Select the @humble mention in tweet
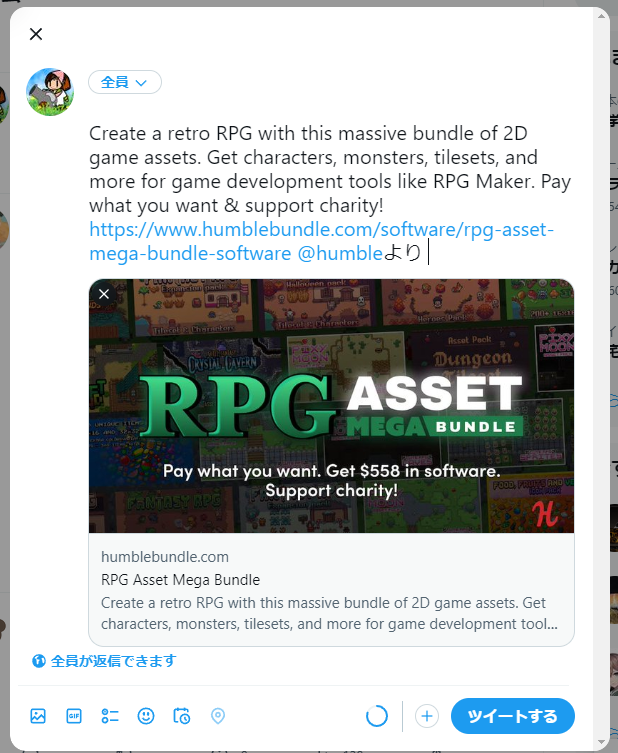The height and width of the screenshot is (753, 618). 340,253
